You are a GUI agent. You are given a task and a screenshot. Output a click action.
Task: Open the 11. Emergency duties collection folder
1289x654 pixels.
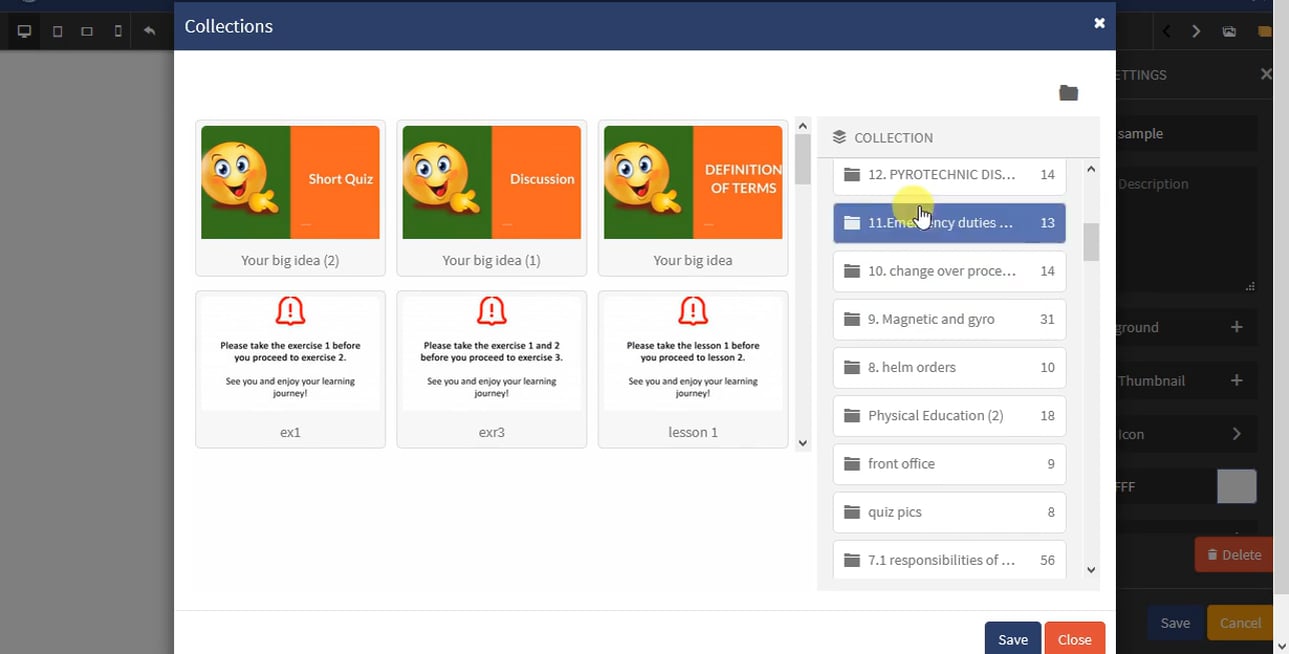pyautogui.click(x=949, y=223)
